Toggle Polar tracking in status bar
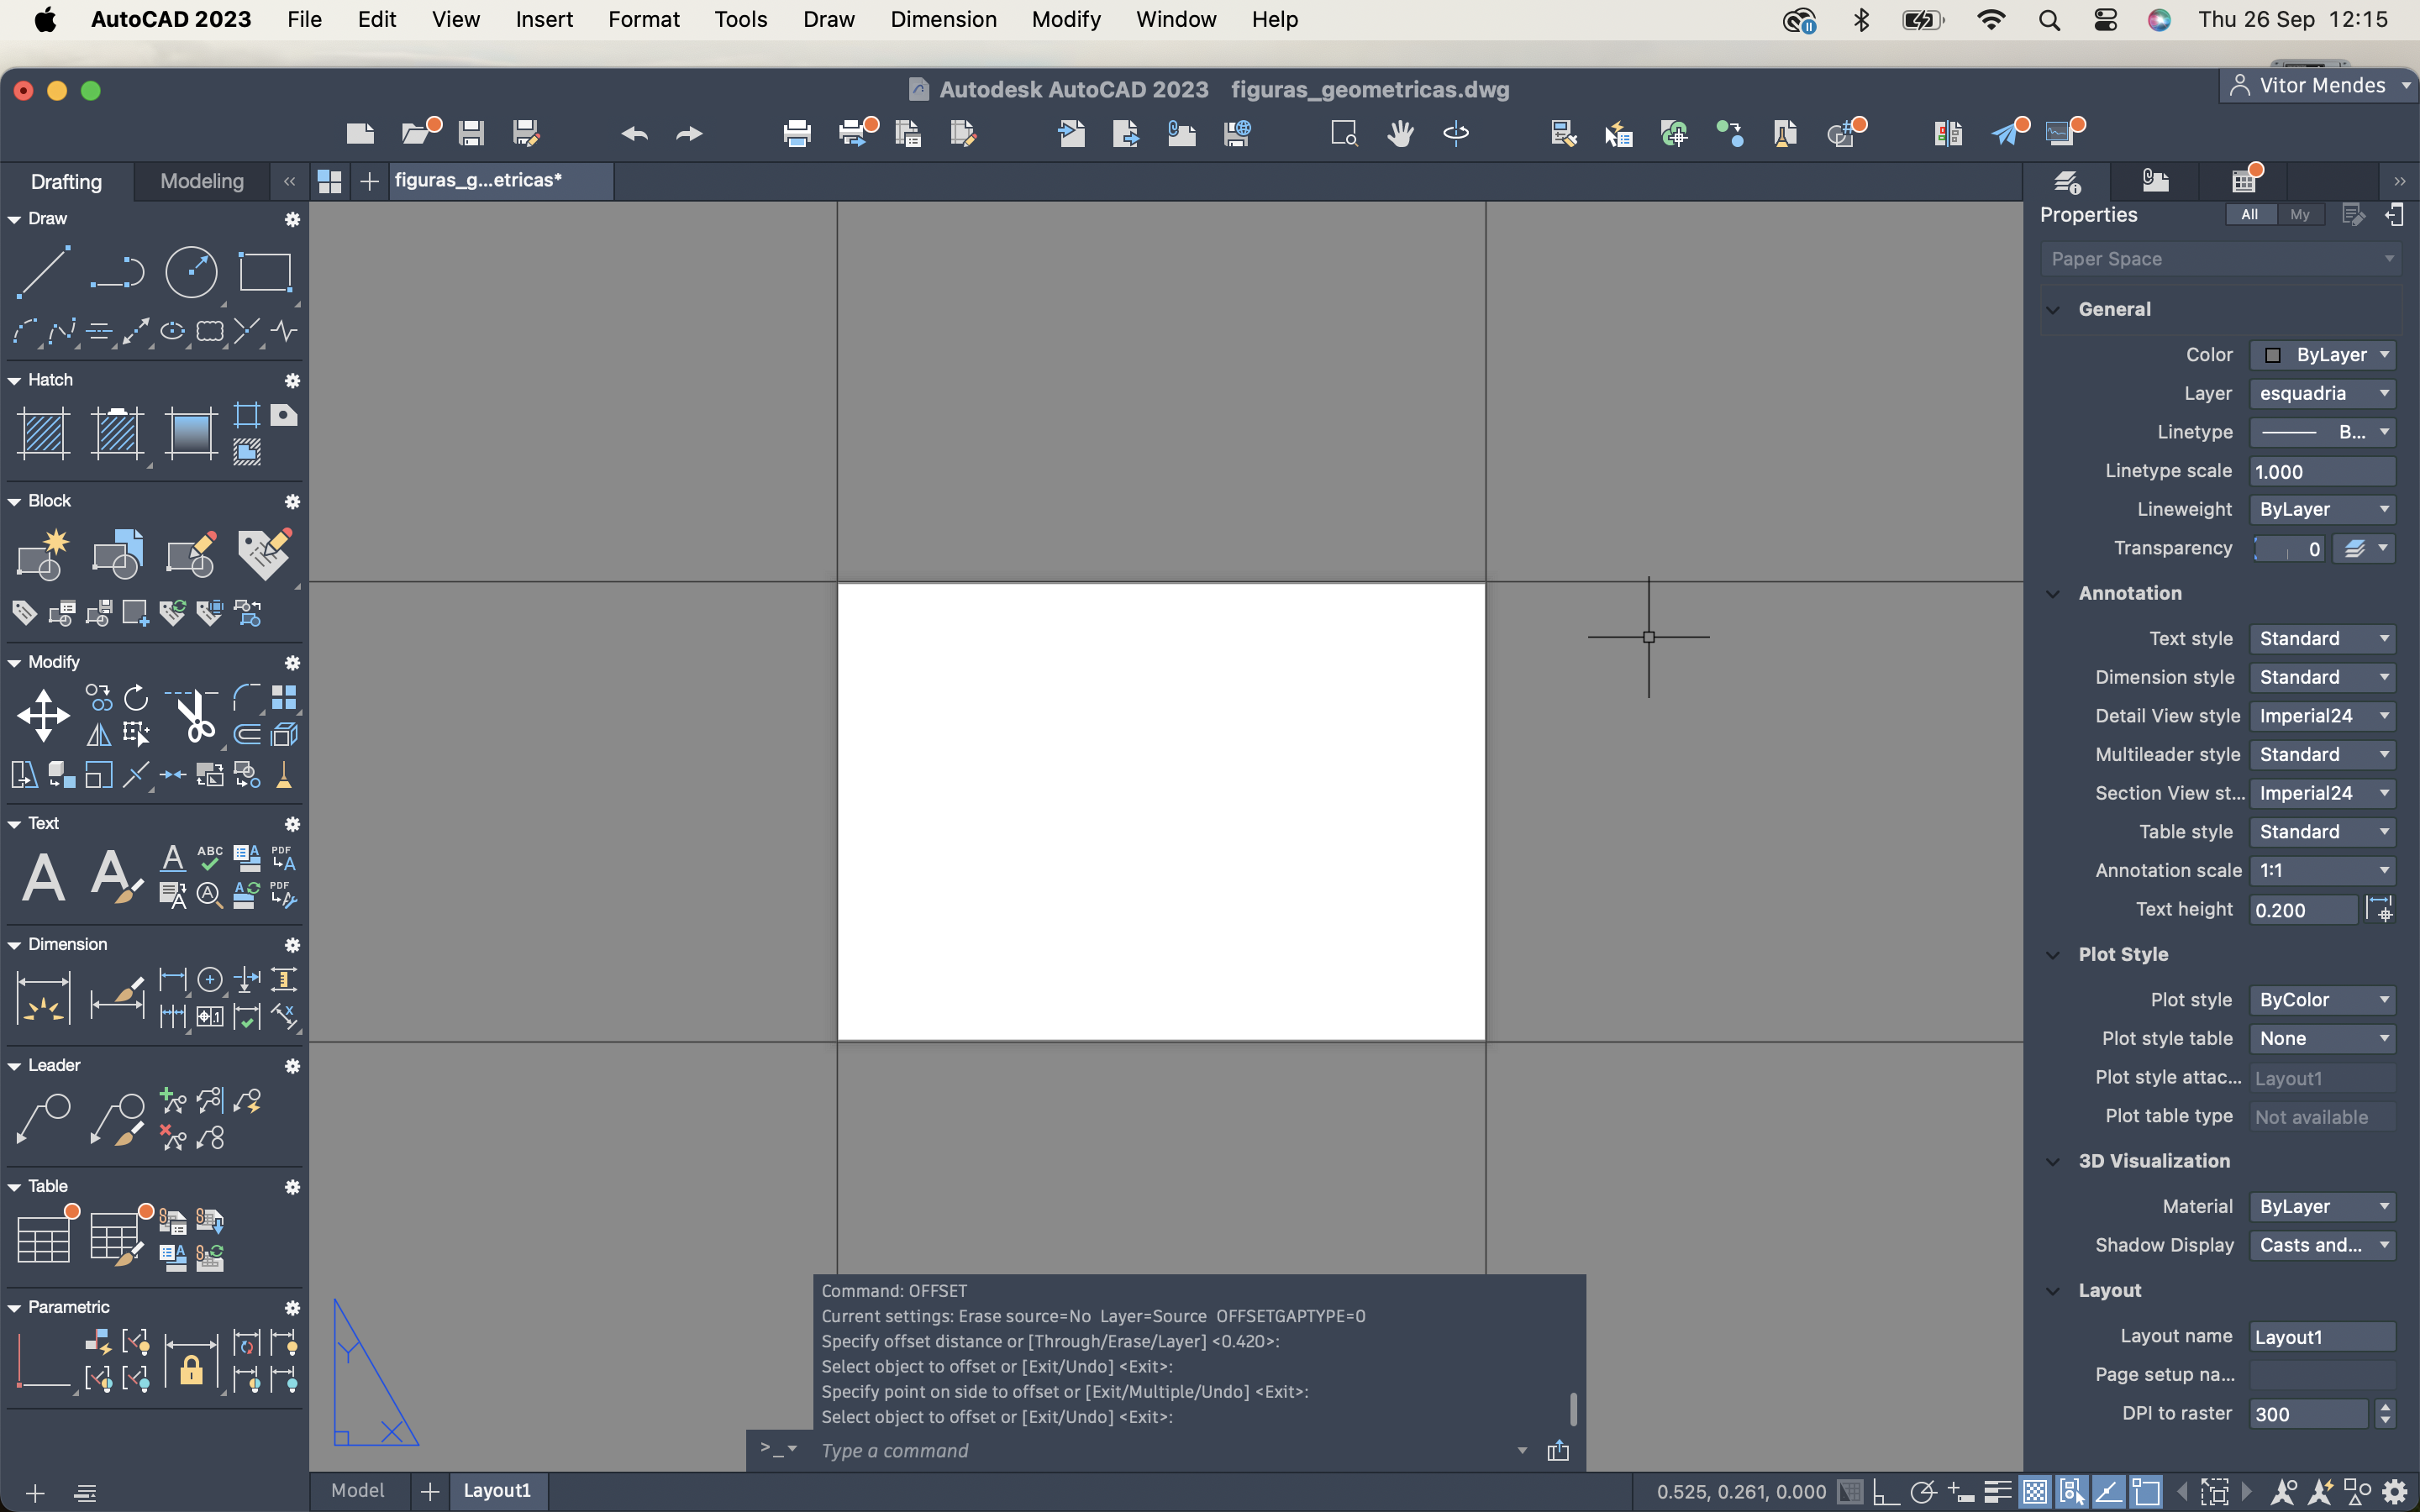The width and height of the screenshot is (2420, 1512). pos(1923,1492)
